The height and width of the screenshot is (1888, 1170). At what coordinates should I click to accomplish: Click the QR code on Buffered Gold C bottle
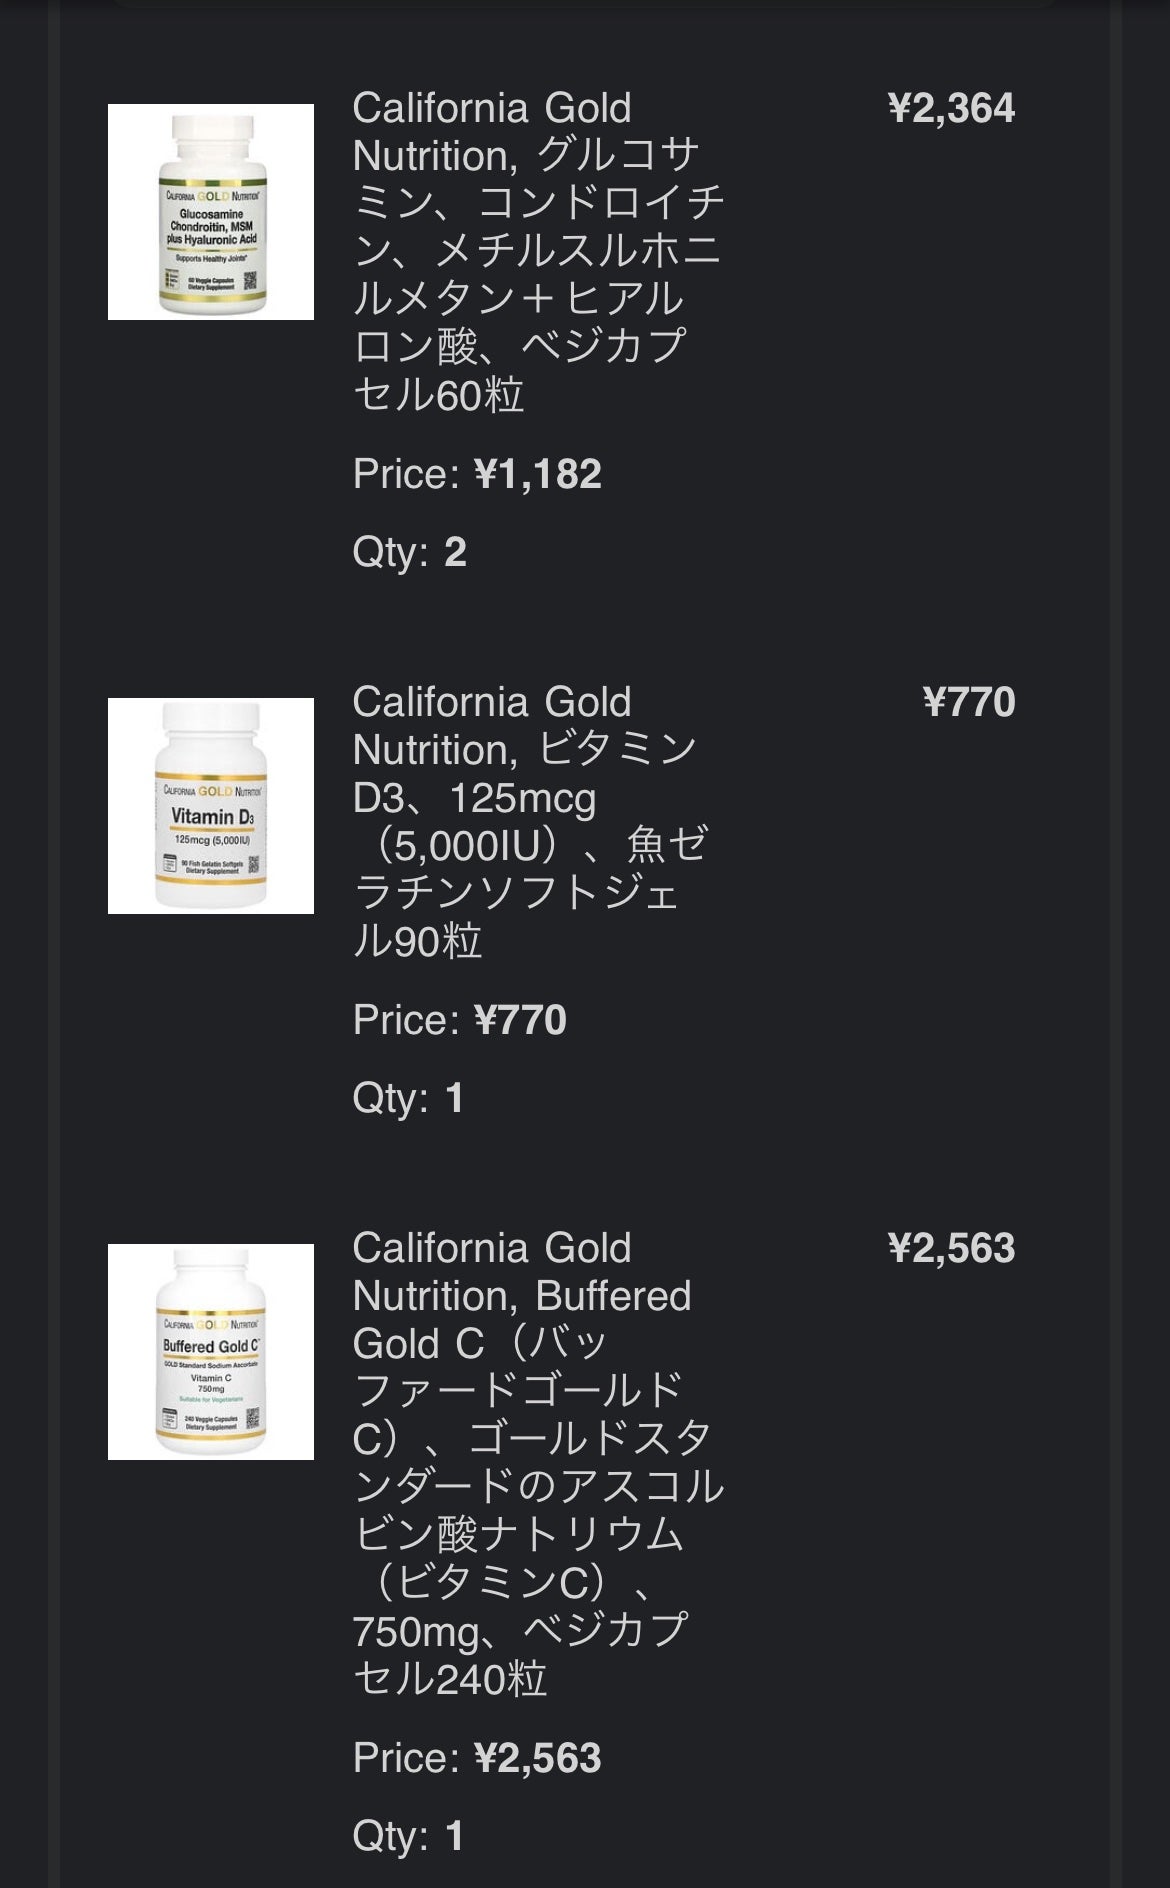click(253, 1418)
